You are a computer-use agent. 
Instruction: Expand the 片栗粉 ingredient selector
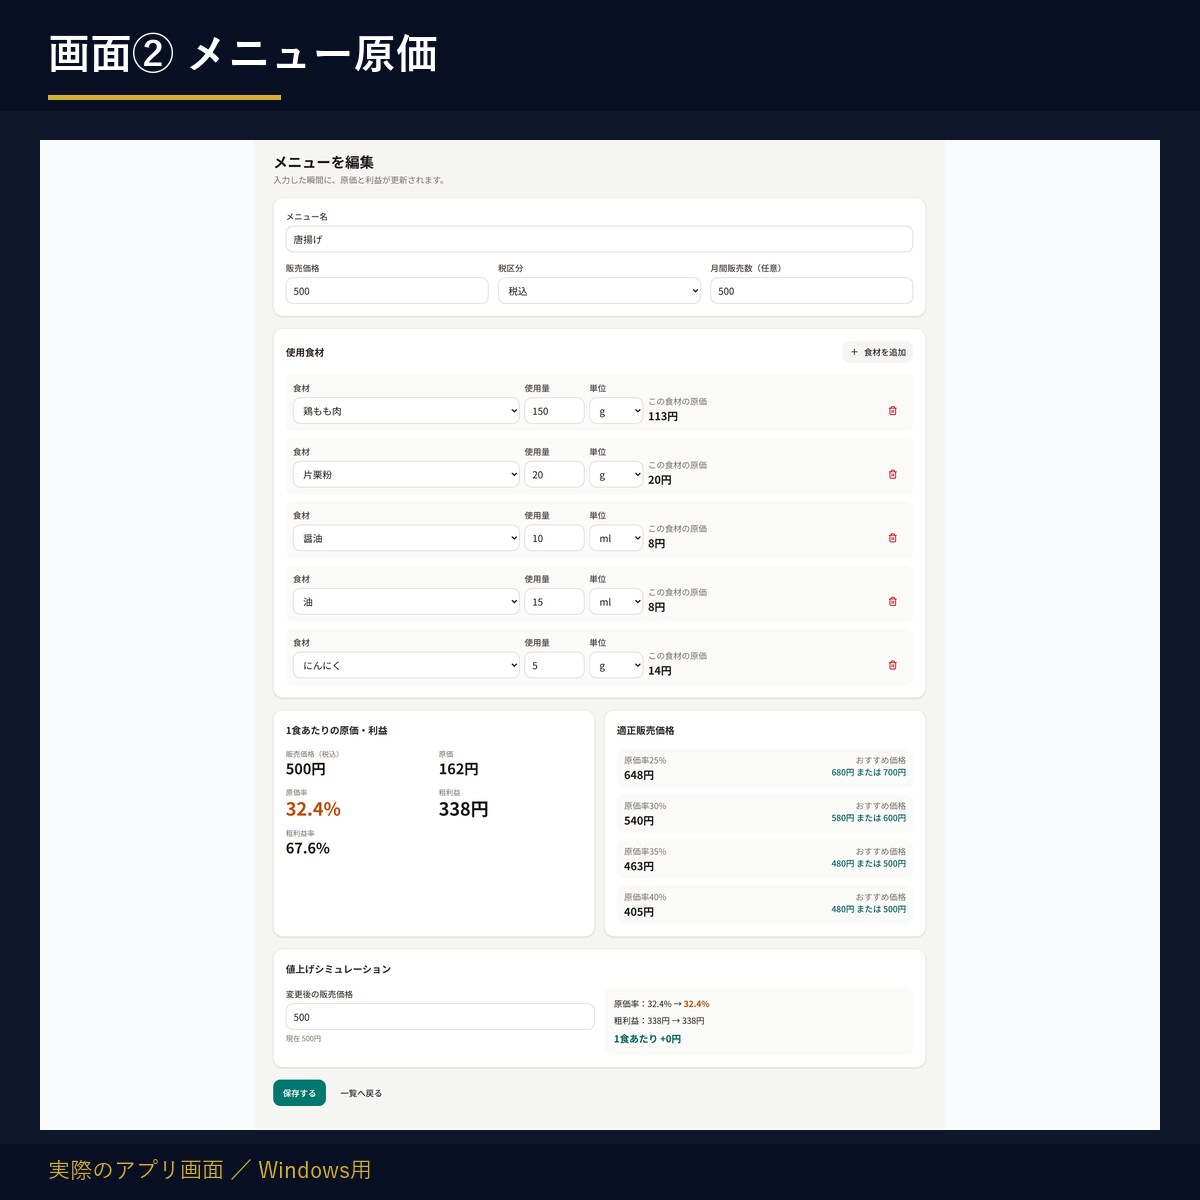[x=406, y=475]
